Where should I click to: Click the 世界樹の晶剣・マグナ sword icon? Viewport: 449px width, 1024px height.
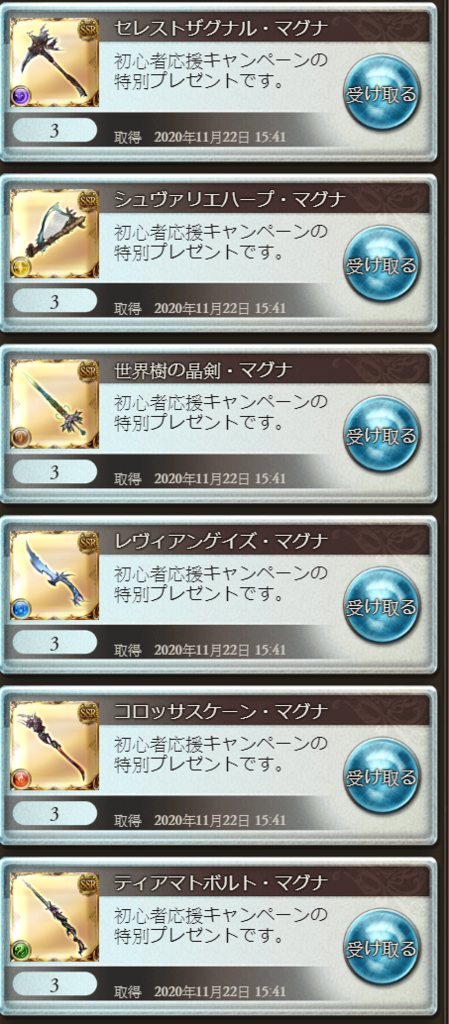tap(55, 404)
